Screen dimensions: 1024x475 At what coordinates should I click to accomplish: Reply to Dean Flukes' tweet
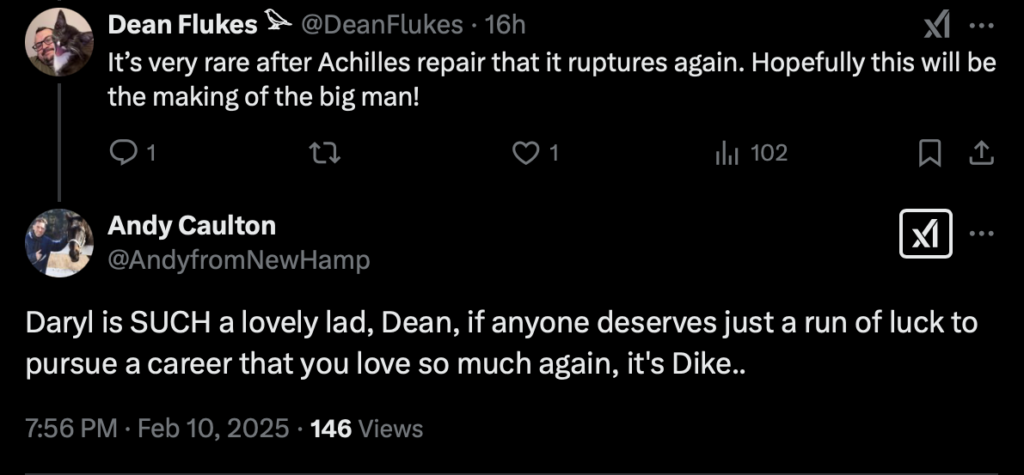(122, 153)
